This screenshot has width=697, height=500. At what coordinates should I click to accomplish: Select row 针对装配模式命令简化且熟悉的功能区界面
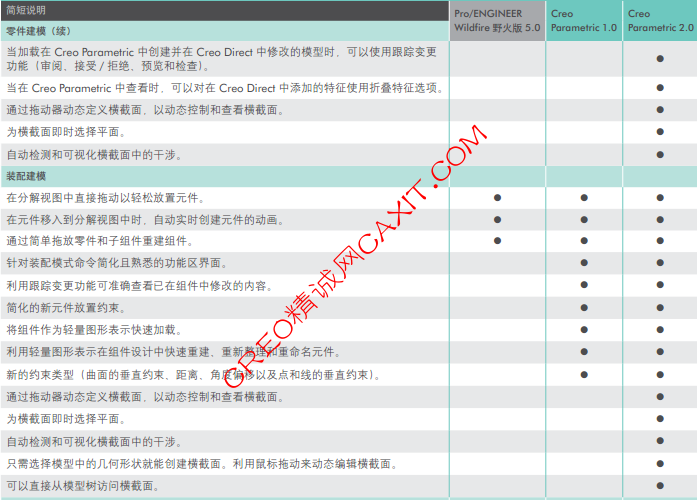click(349, 263)
